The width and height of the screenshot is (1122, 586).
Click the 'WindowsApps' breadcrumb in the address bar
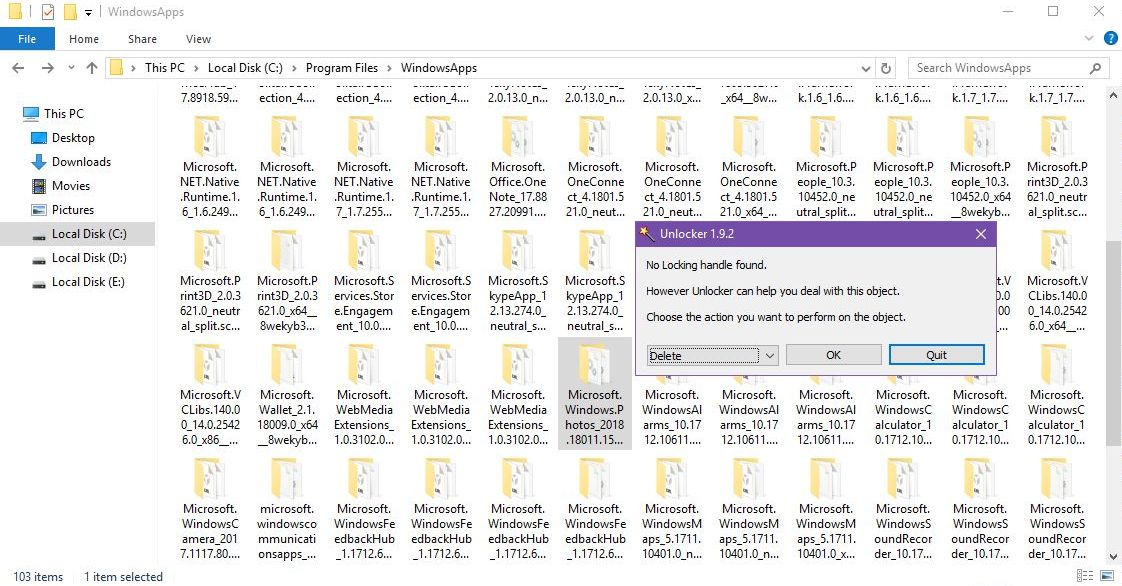(x=439, y=68)
